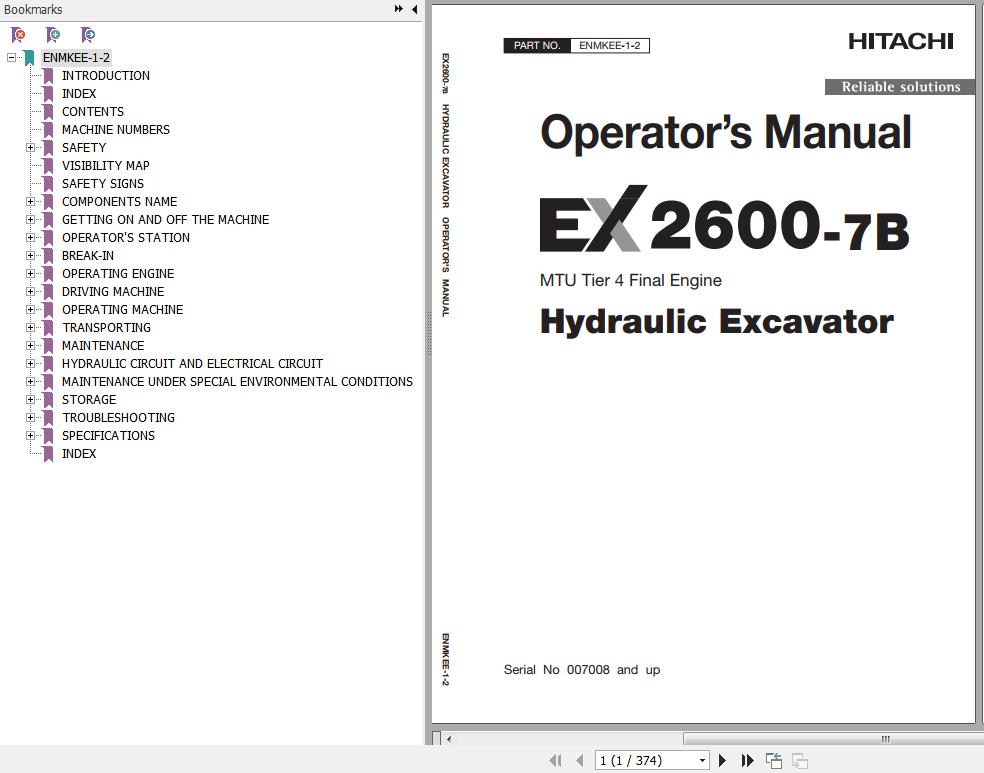984x773 pixels.
Task: Open the CONTENTS bookmark
Action: pyautogui.click(x=93, y=112)
